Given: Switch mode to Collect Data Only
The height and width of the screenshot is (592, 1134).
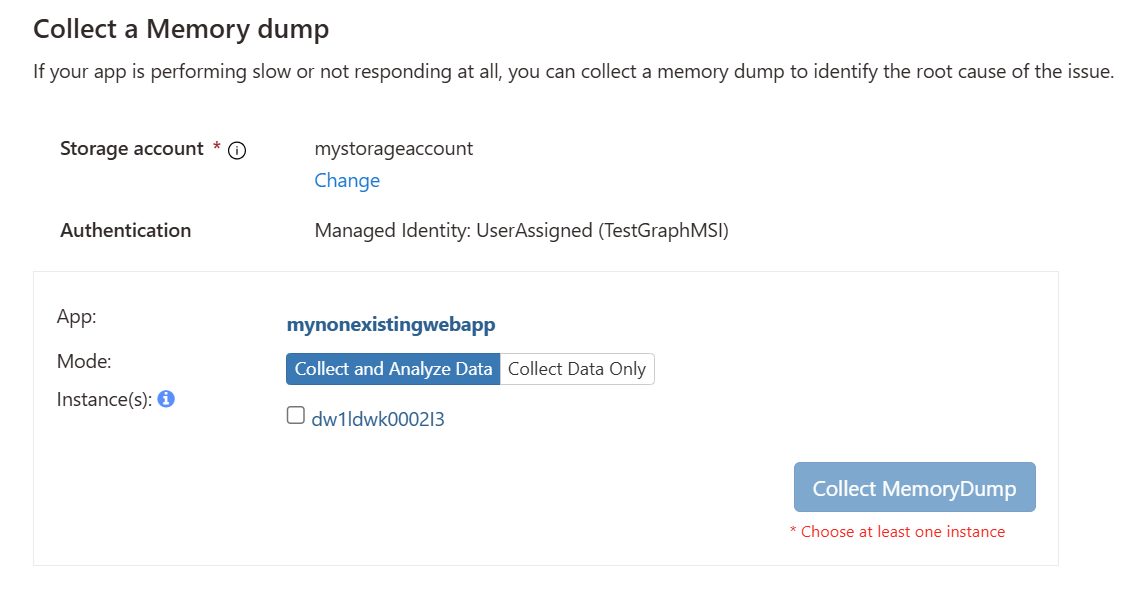Looking at the screenshot, I should click(x=577, y=369).
